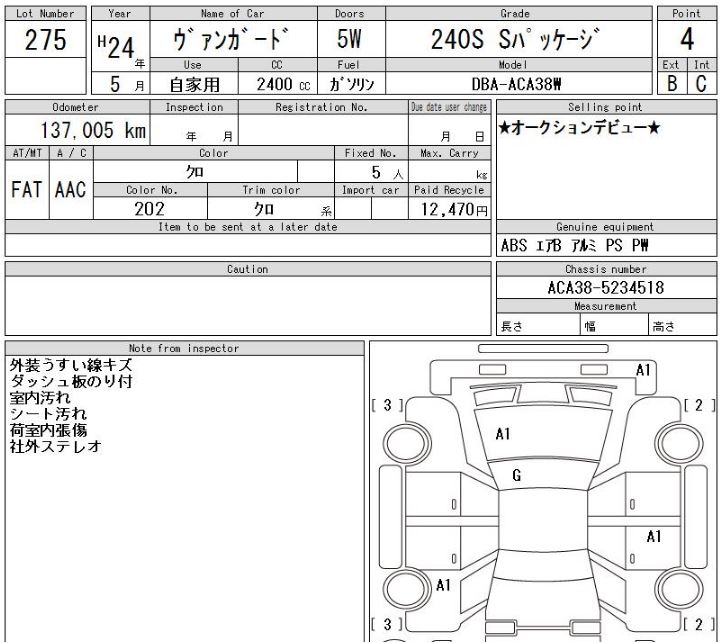Image resolution: width=720 pixels, height=643 pixels.
Task: Click the 高さ height measurement cell
Action: (x=682, y=326)
